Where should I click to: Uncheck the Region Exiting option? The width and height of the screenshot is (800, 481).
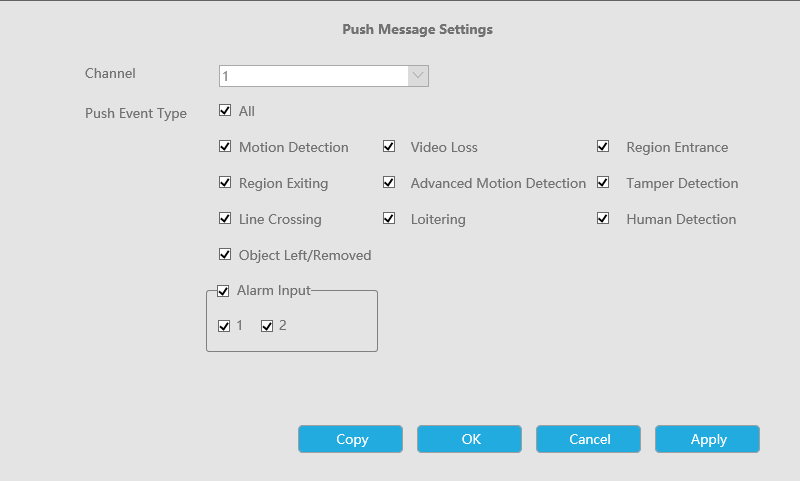coord(225,183)
